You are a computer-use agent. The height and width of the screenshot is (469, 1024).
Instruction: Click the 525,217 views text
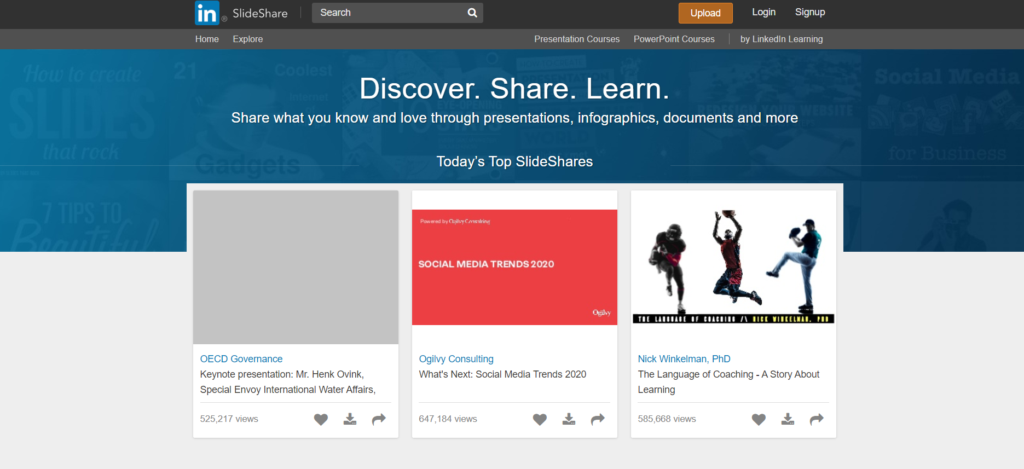click(x=229, y=419)
